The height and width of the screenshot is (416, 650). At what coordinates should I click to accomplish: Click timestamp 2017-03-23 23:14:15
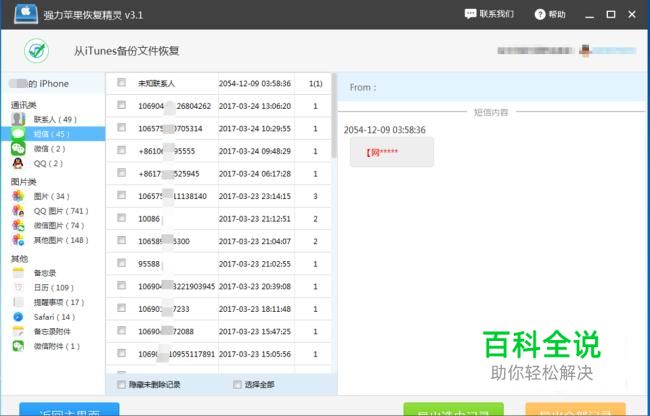point(255,196)
